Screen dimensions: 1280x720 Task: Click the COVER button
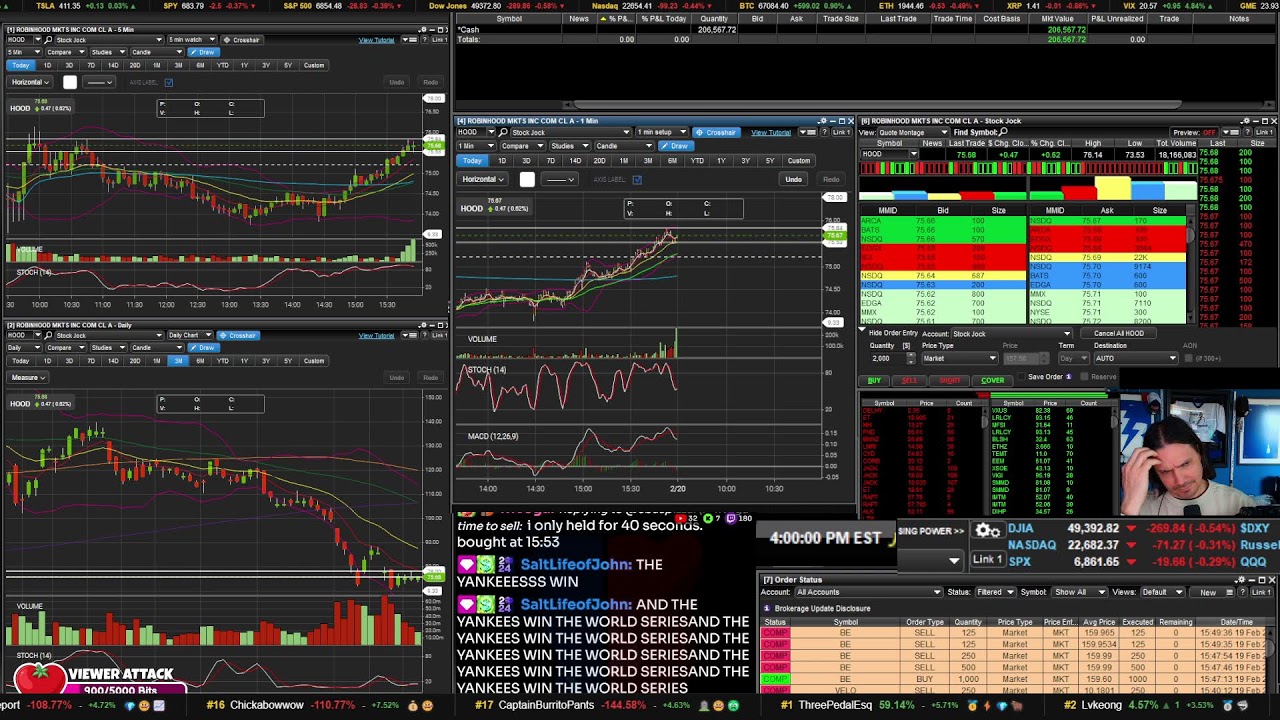click(992, 380)
